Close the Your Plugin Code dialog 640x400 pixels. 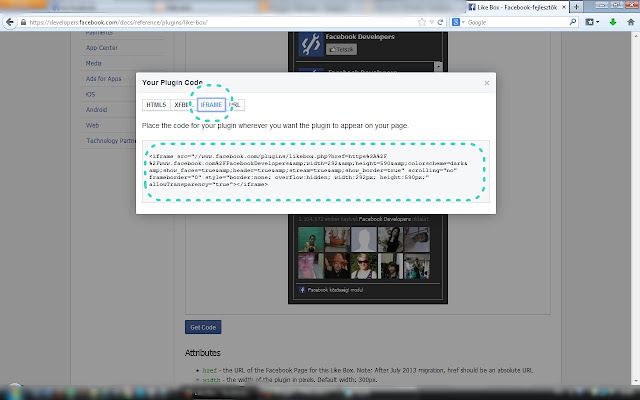[487, 83]
